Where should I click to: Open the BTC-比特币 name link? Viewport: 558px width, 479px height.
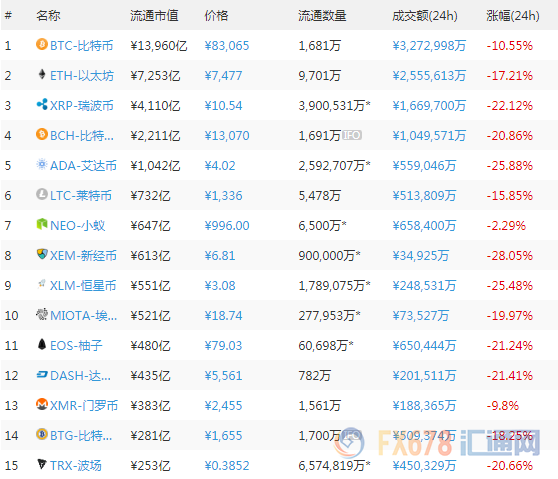point(81,46)
